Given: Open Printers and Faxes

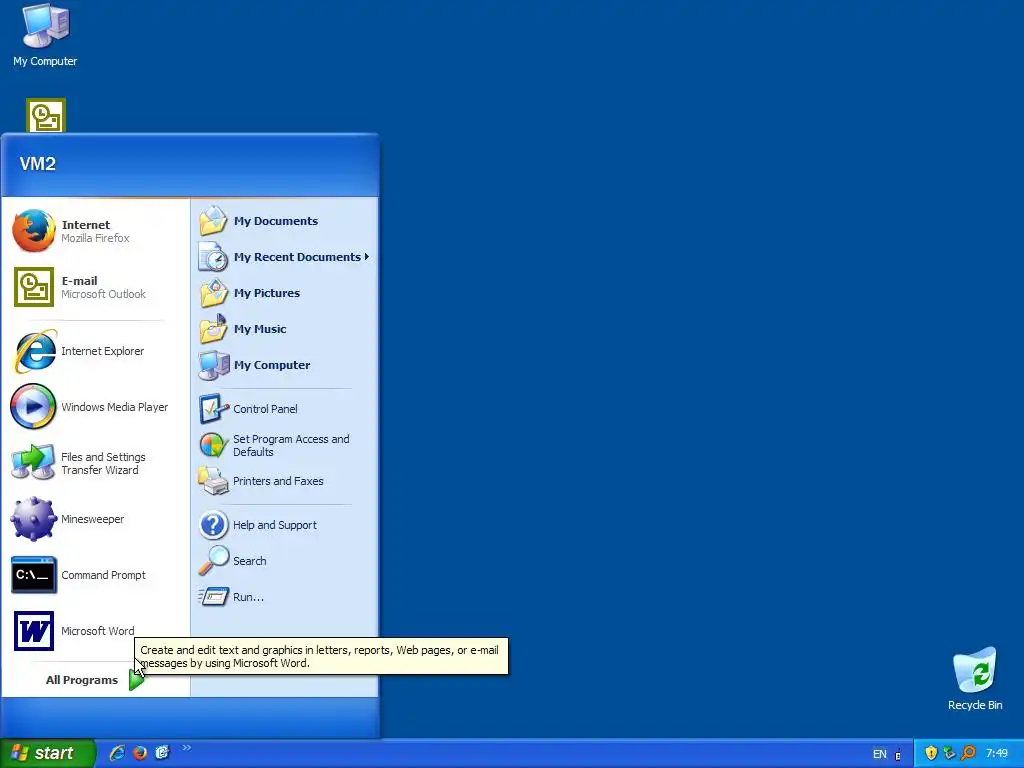Looking at the screenshot, I should (284, 481).
